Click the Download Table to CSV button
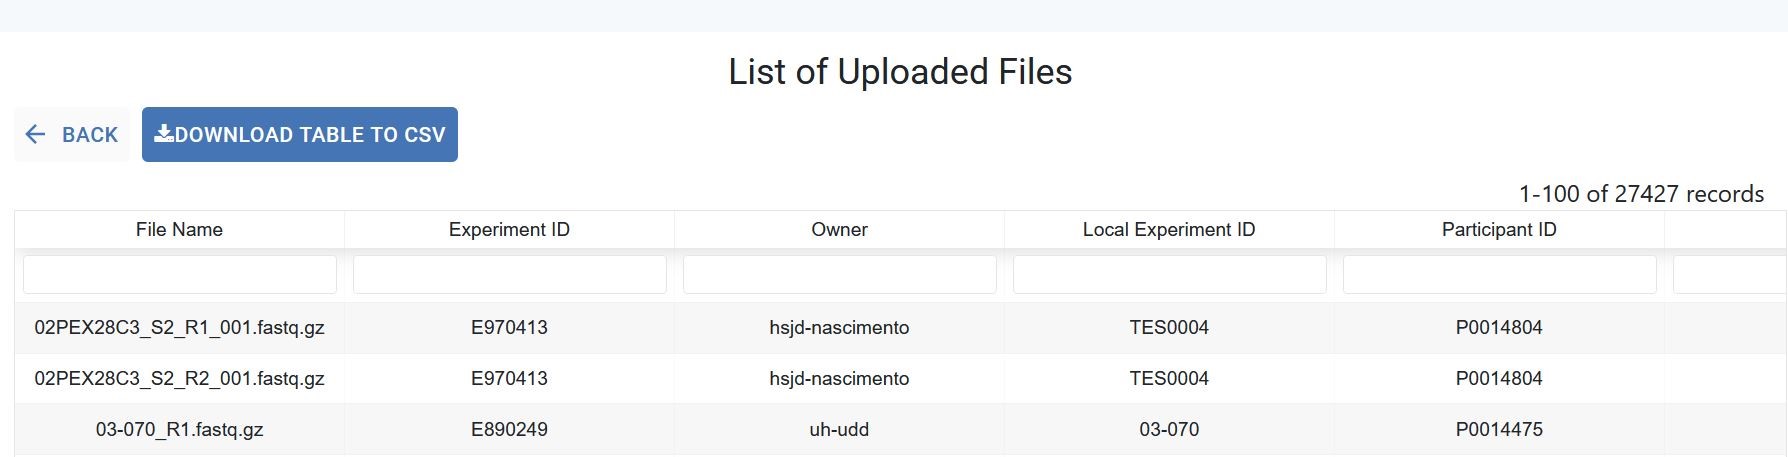The image size is (1788, 457). click(300, 134)
